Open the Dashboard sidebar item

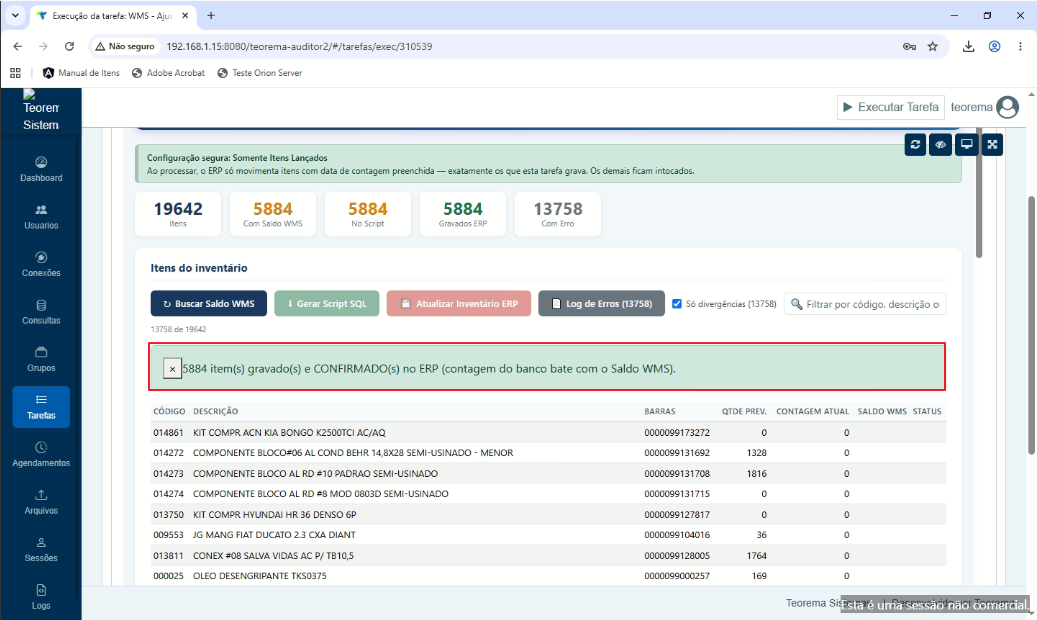click(41, 169)
